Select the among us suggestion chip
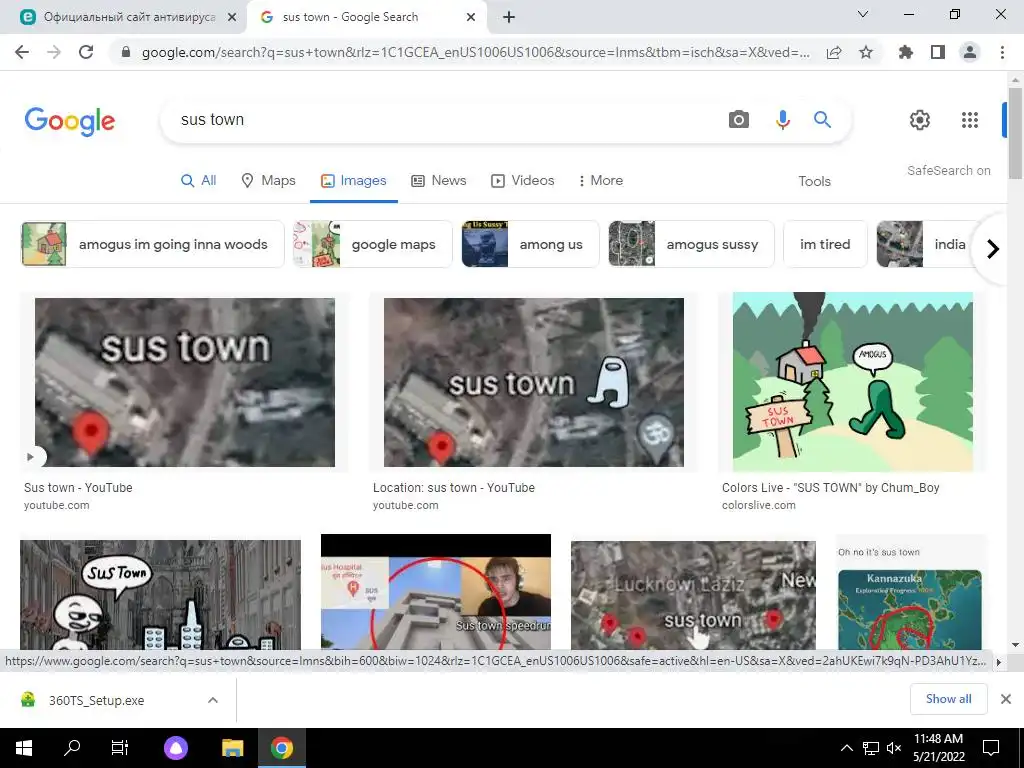This screenshot has width=1024, height=768. [530, 244]
